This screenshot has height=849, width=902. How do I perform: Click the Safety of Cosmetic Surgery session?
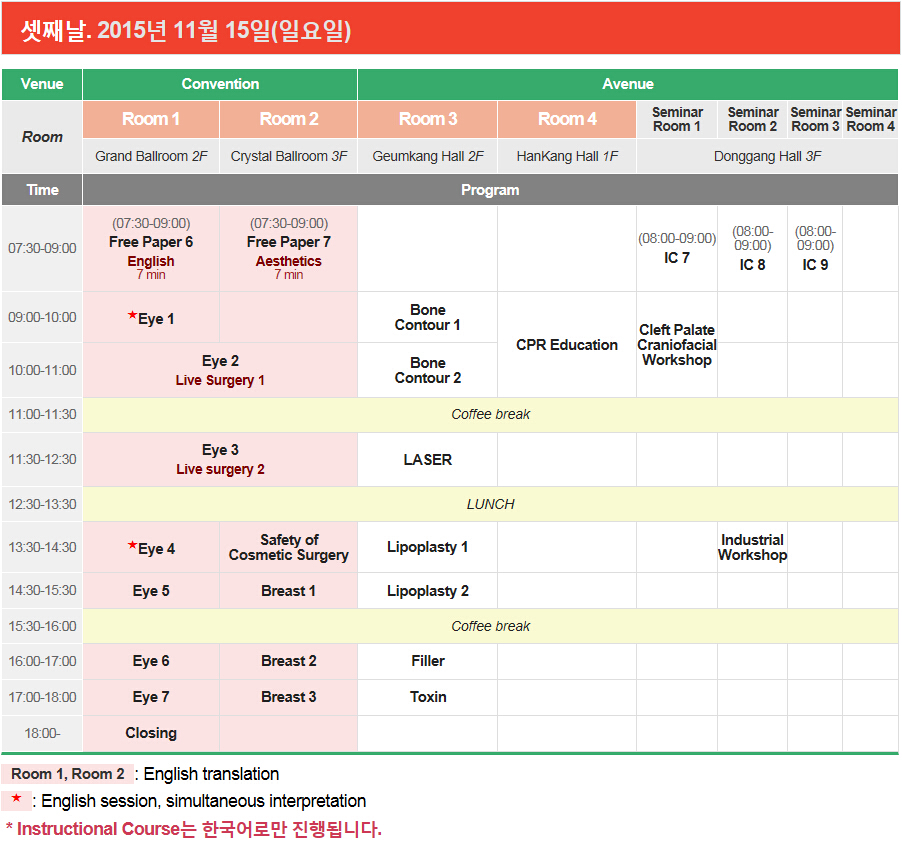(288, 547)
